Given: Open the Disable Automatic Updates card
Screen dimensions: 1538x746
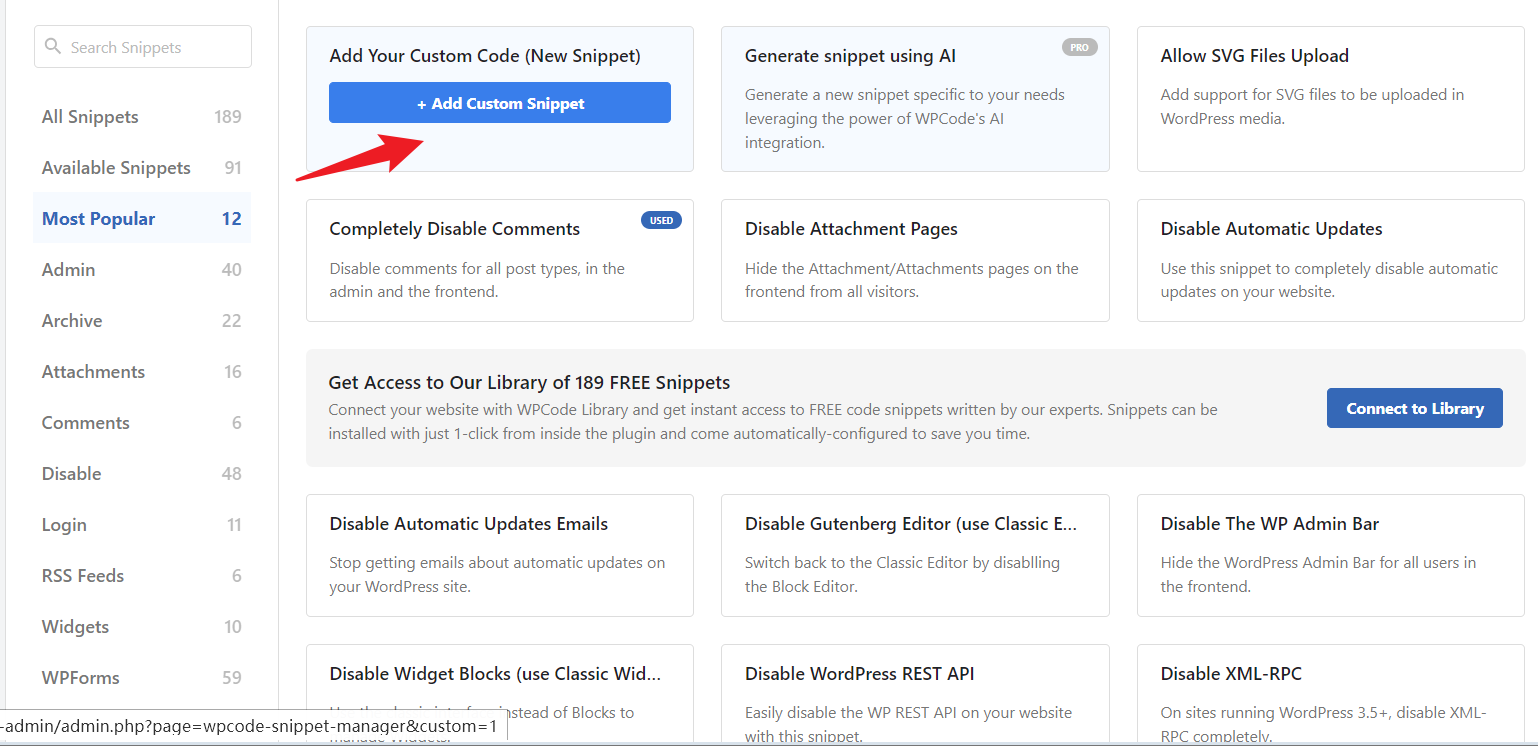Looking at the screenshot, I should click(x=1331, y=260).
